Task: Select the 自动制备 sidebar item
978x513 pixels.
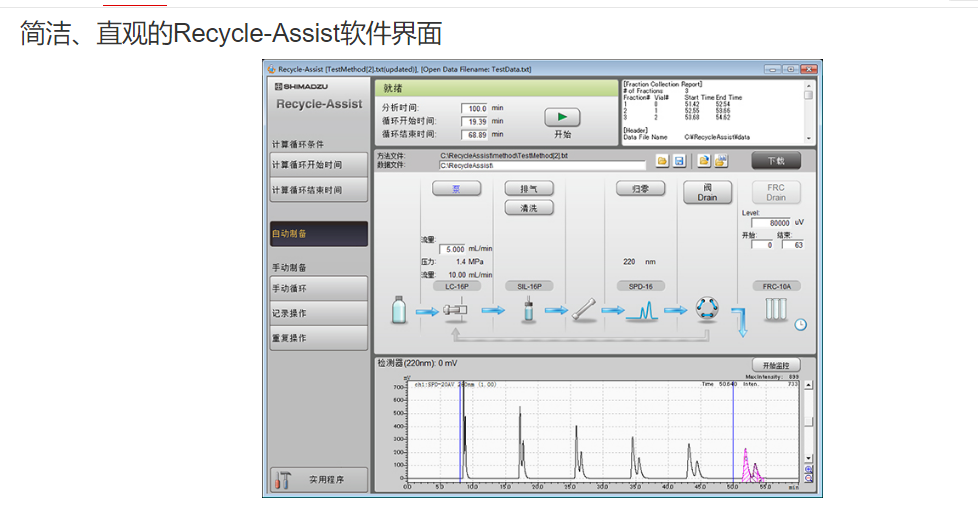Action: tap(319, 233)
